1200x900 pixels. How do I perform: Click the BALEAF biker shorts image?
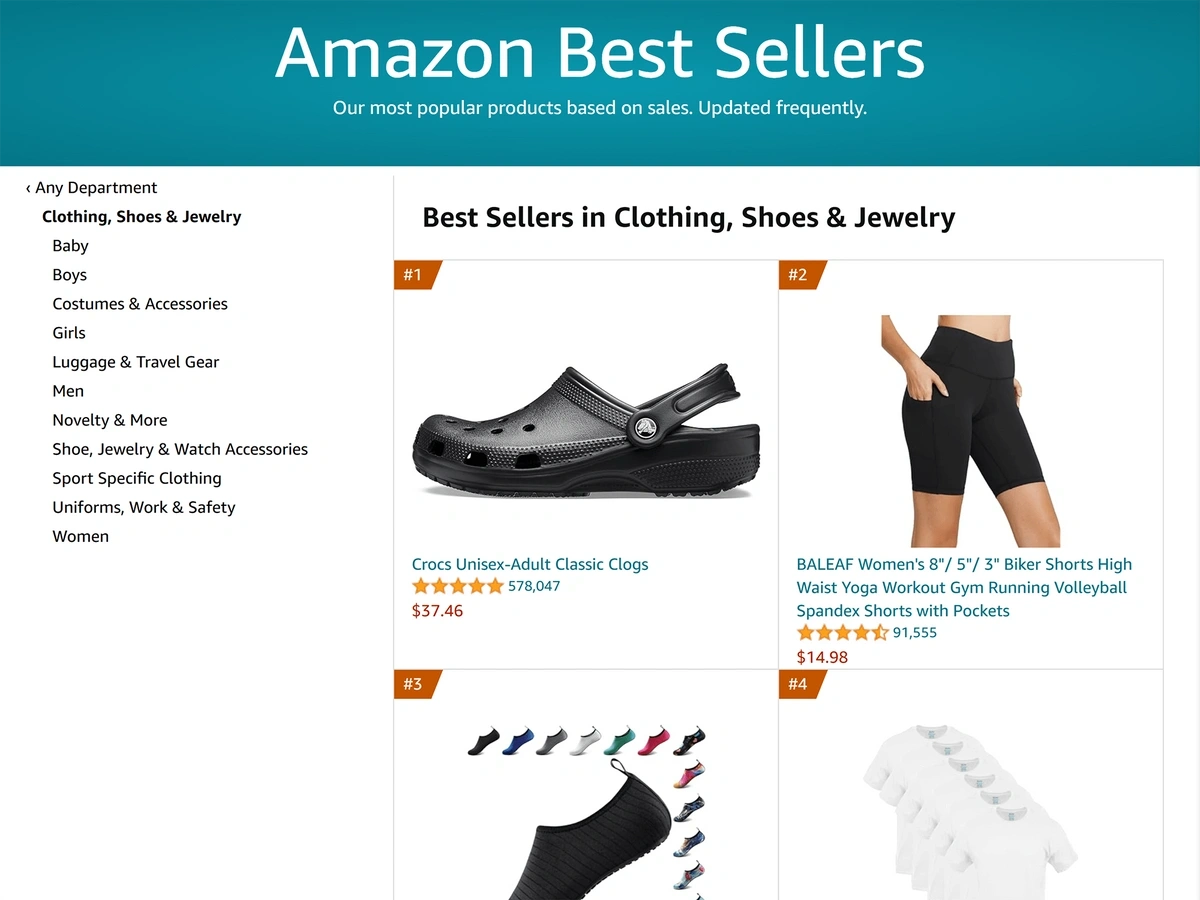970,431
